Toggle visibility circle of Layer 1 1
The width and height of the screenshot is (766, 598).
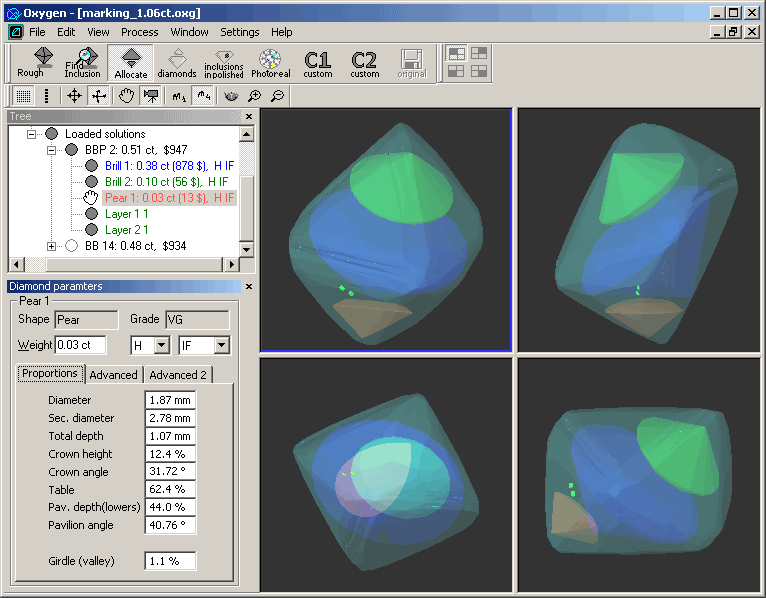(91, 214)
